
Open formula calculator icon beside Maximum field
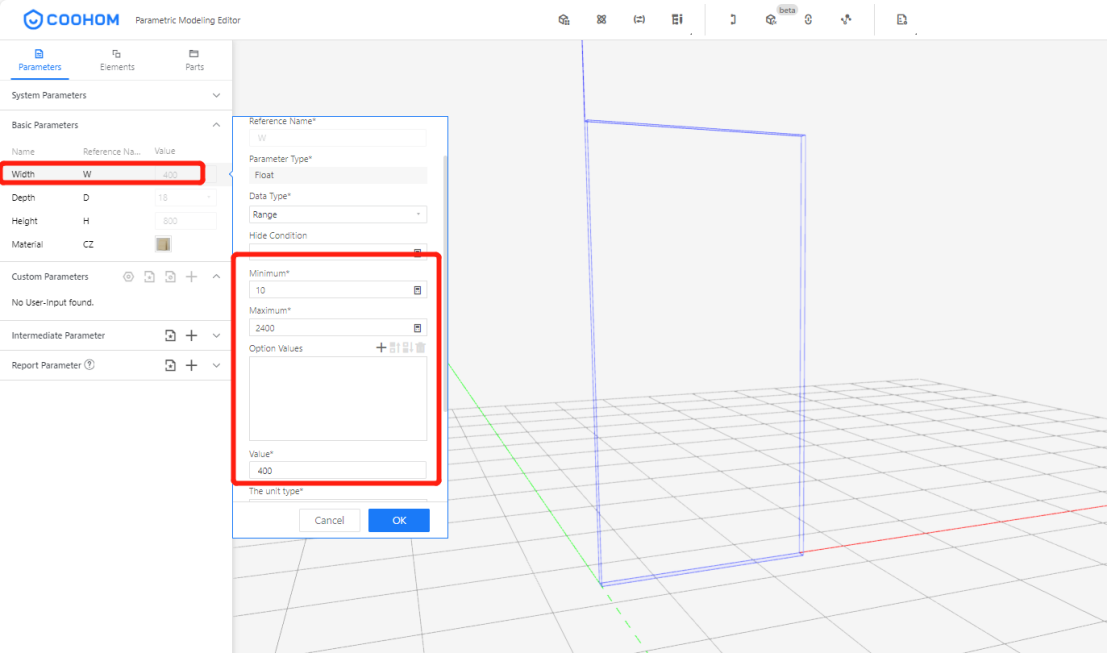coord(417,328)
